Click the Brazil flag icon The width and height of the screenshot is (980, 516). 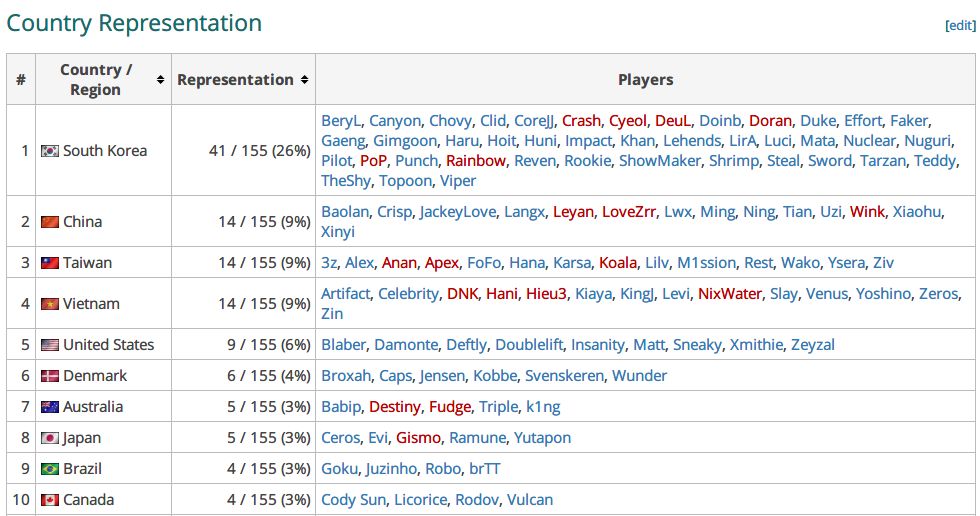pyautogui.click(x=50, y=469)
